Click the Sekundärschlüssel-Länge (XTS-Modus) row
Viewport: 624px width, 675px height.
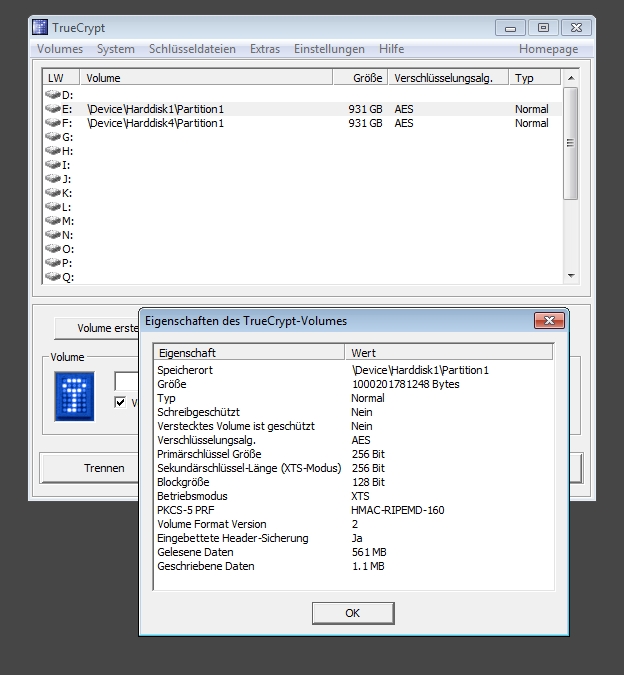click(354, 468)
